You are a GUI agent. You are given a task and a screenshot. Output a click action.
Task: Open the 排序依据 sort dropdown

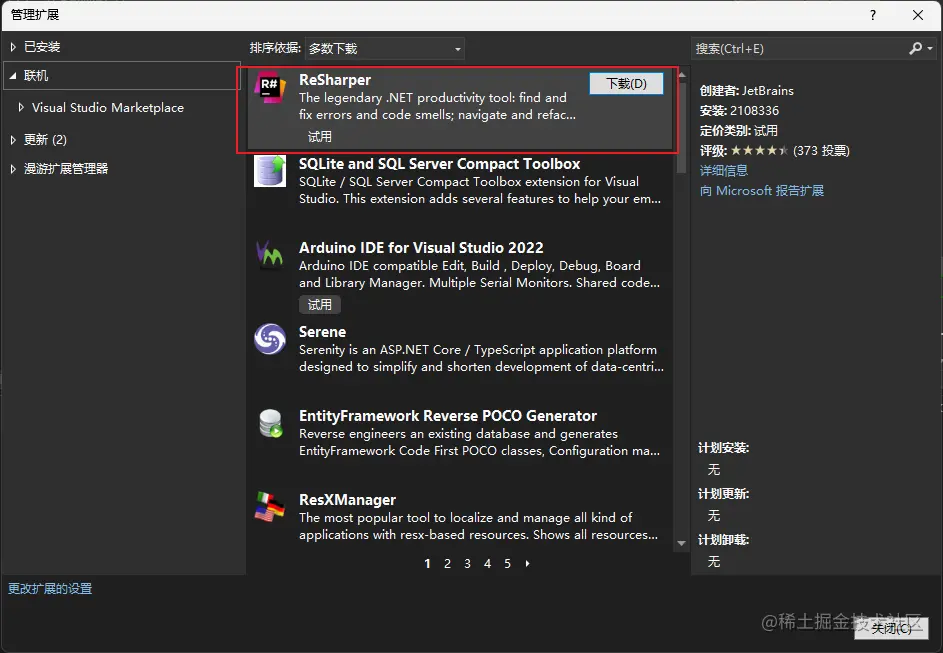pos(385,49)
